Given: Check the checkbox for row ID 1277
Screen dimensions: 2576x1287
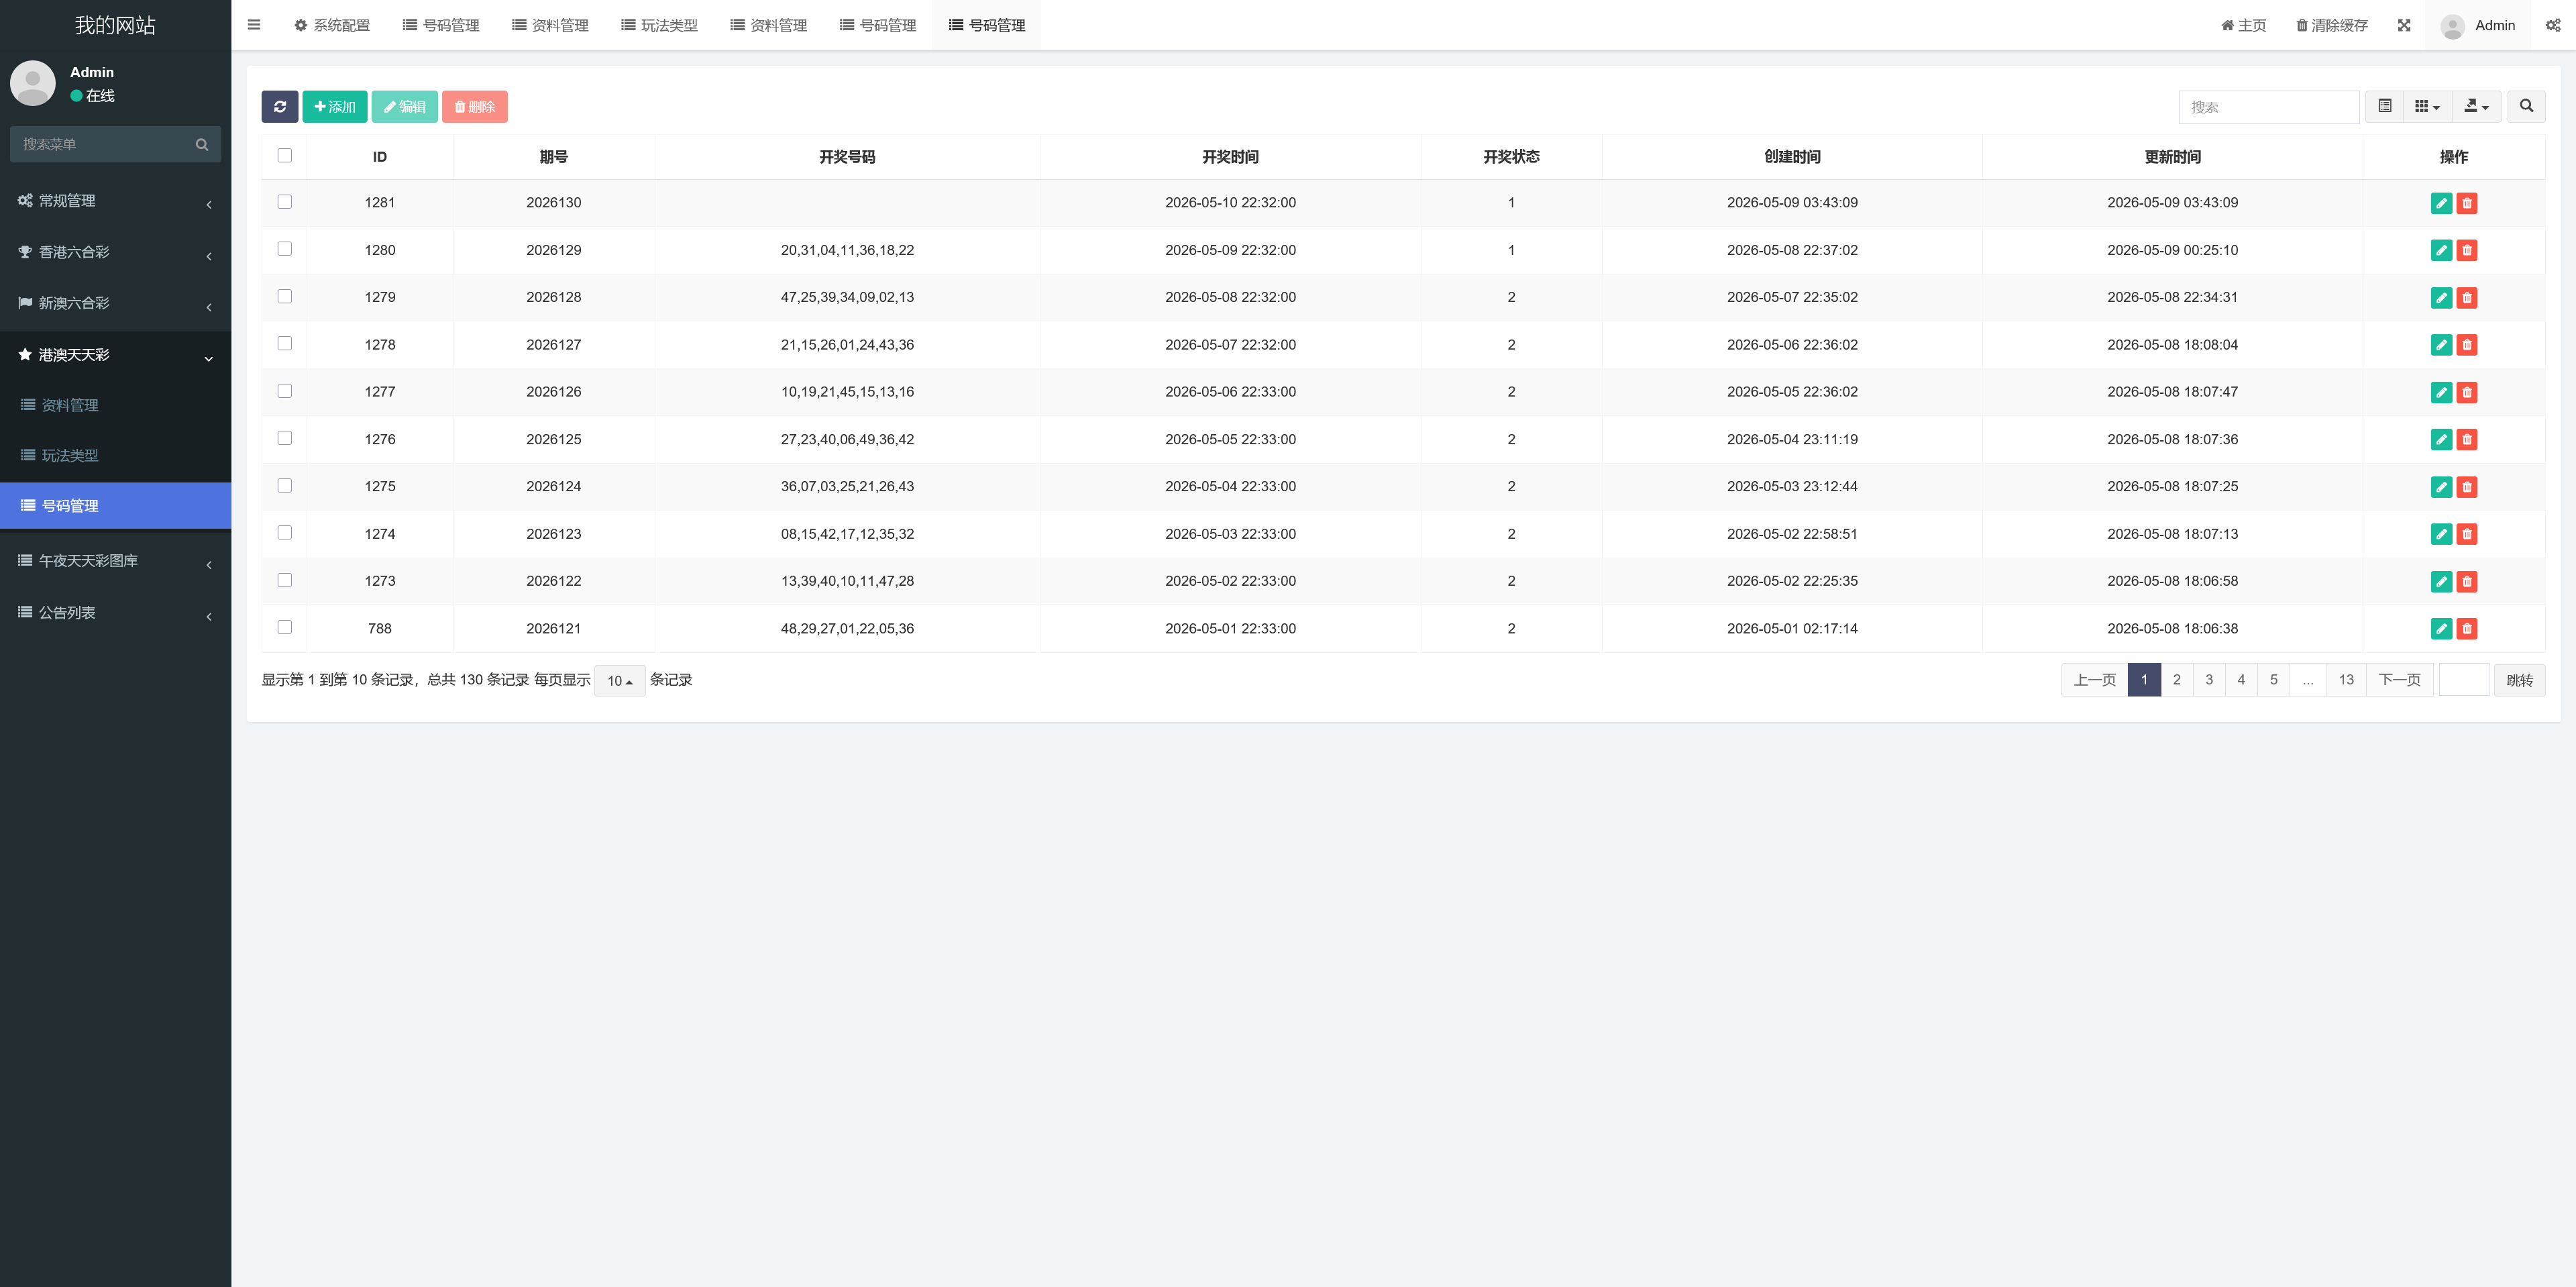Looking at the screenshot, I should click(285, 391).
